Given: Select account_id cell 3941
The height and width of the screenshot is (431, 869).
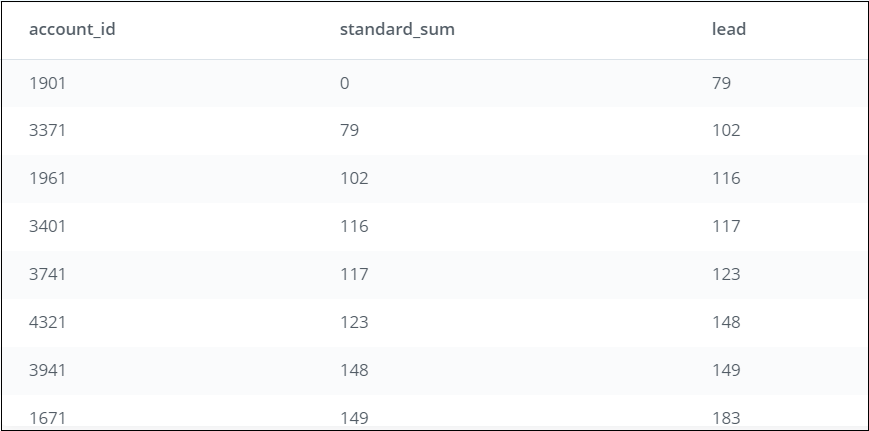Looking at the screenshot, I should click(47, 370).
